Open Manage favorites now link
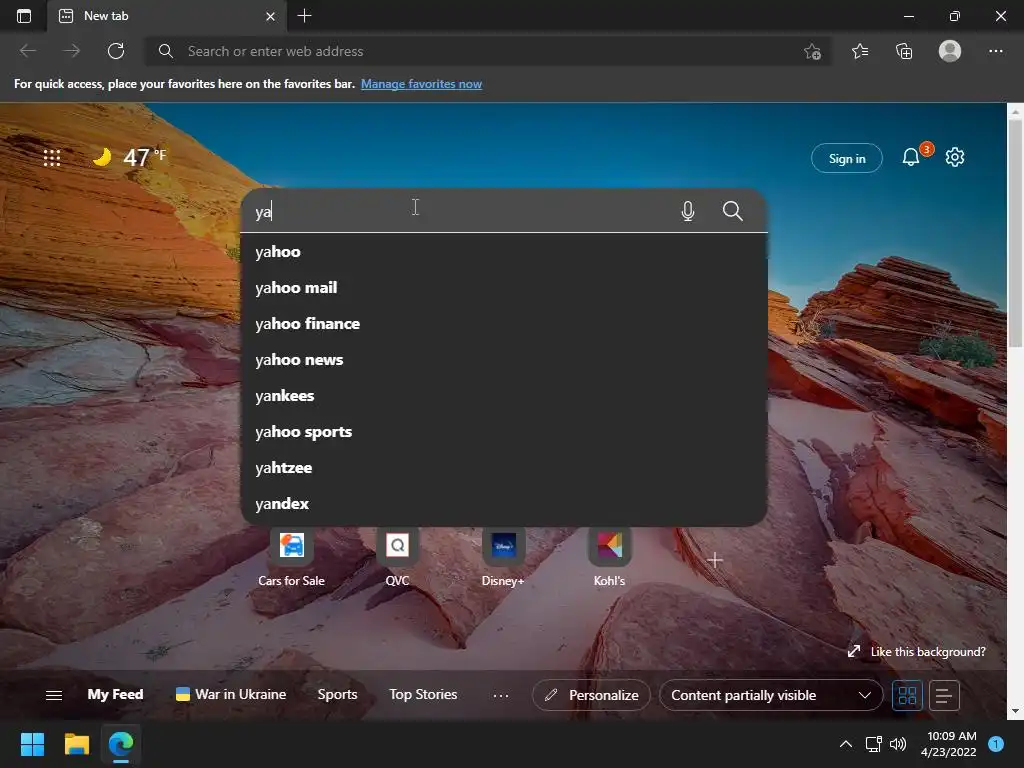This screenshot has width=1024, height=768. tap(421, 84)
